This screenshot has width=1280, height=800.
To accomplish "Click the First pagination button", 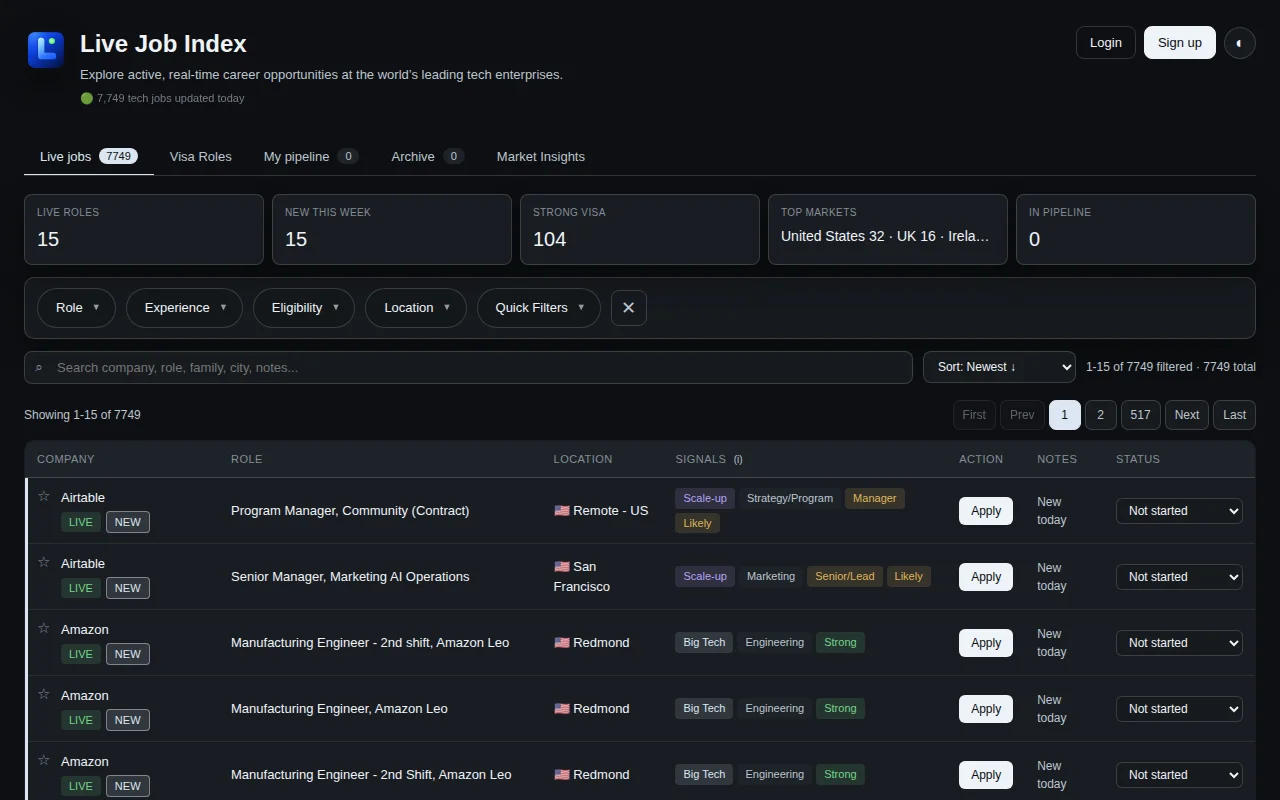I will [x=974, y=415].
